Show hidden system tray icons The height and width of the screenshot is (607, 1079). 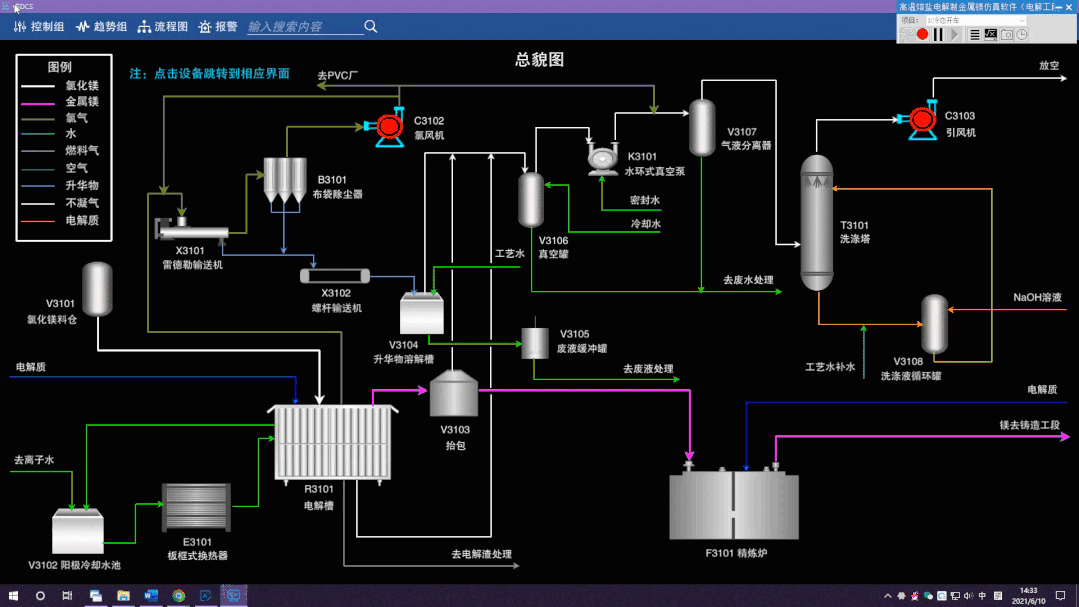888,596
